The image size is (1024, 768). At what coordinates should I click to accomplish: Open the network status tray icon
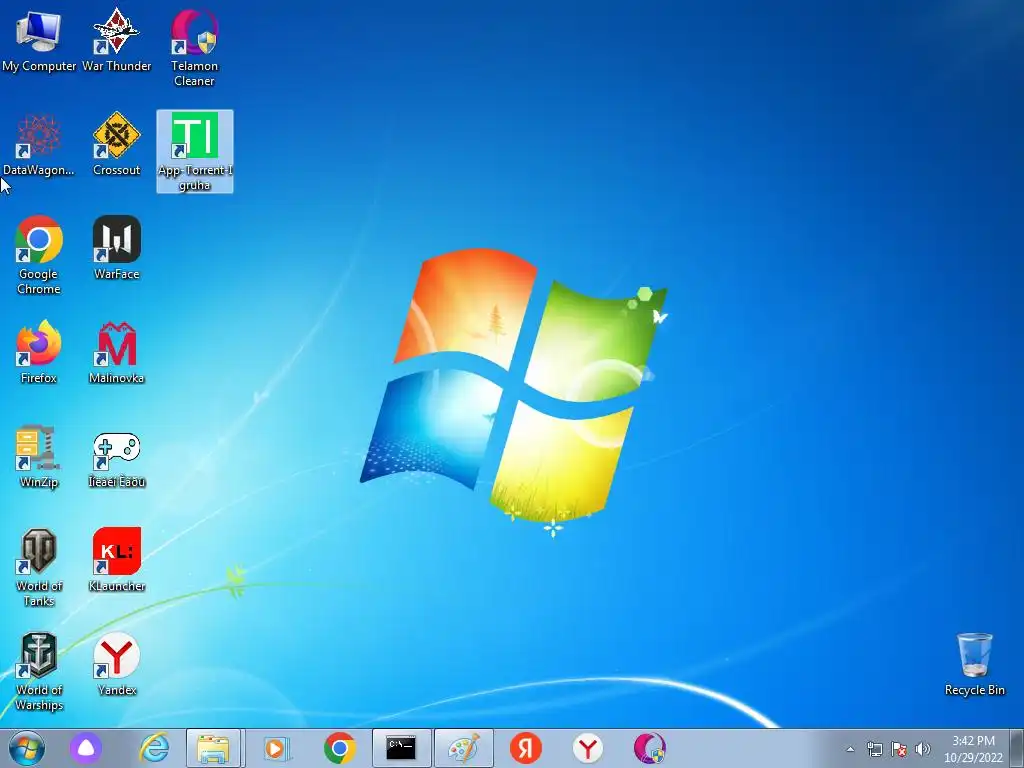click(x=874, y=749)
